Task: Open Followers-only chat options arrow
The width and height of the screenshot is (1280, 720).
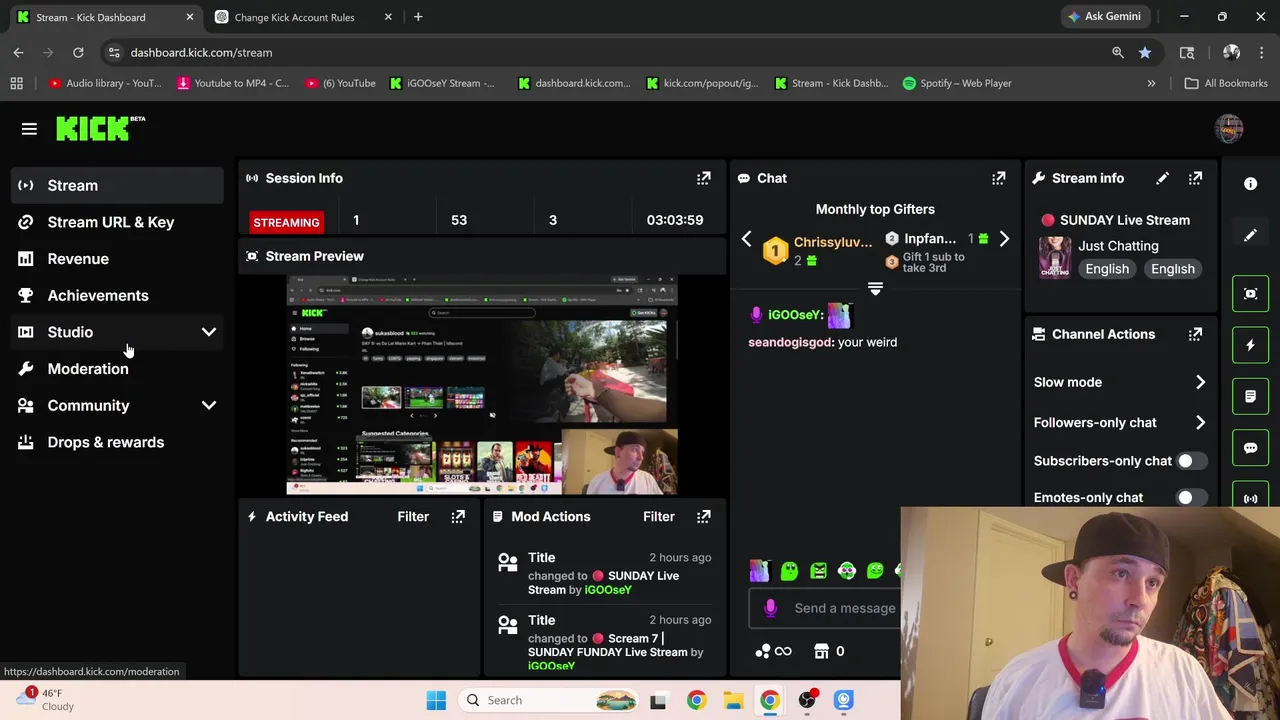Action: (1200, 422)
